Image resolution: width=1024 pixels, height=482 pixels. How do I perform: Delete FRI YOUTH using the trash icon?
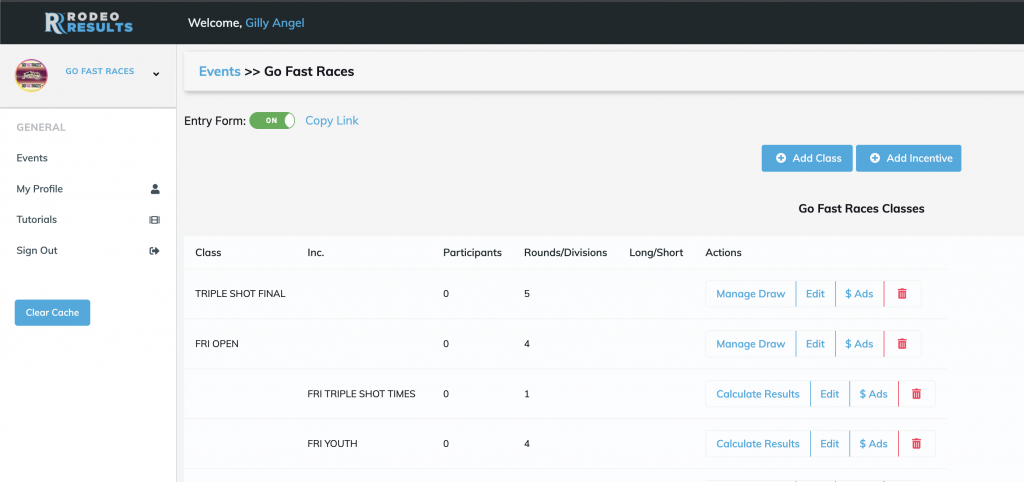[917, 443]
